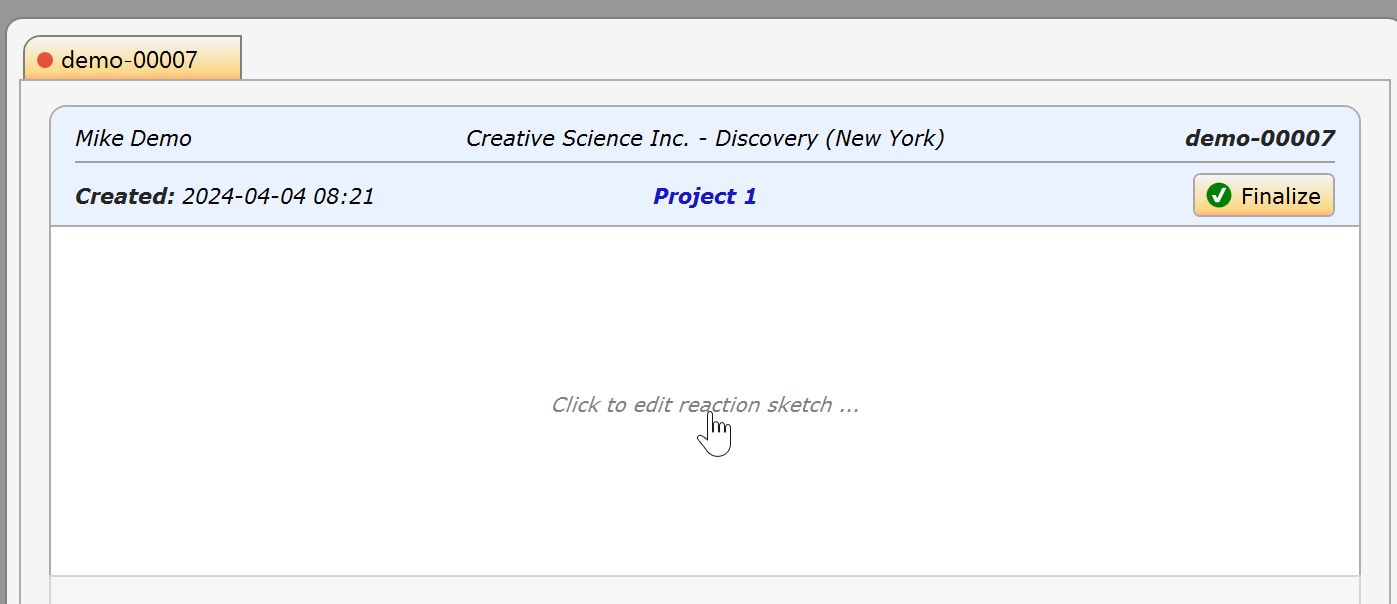Select the author name Mike Demo
Image resolution: width=1397 pixels, height=604 pixels.
tap(133, 138)
